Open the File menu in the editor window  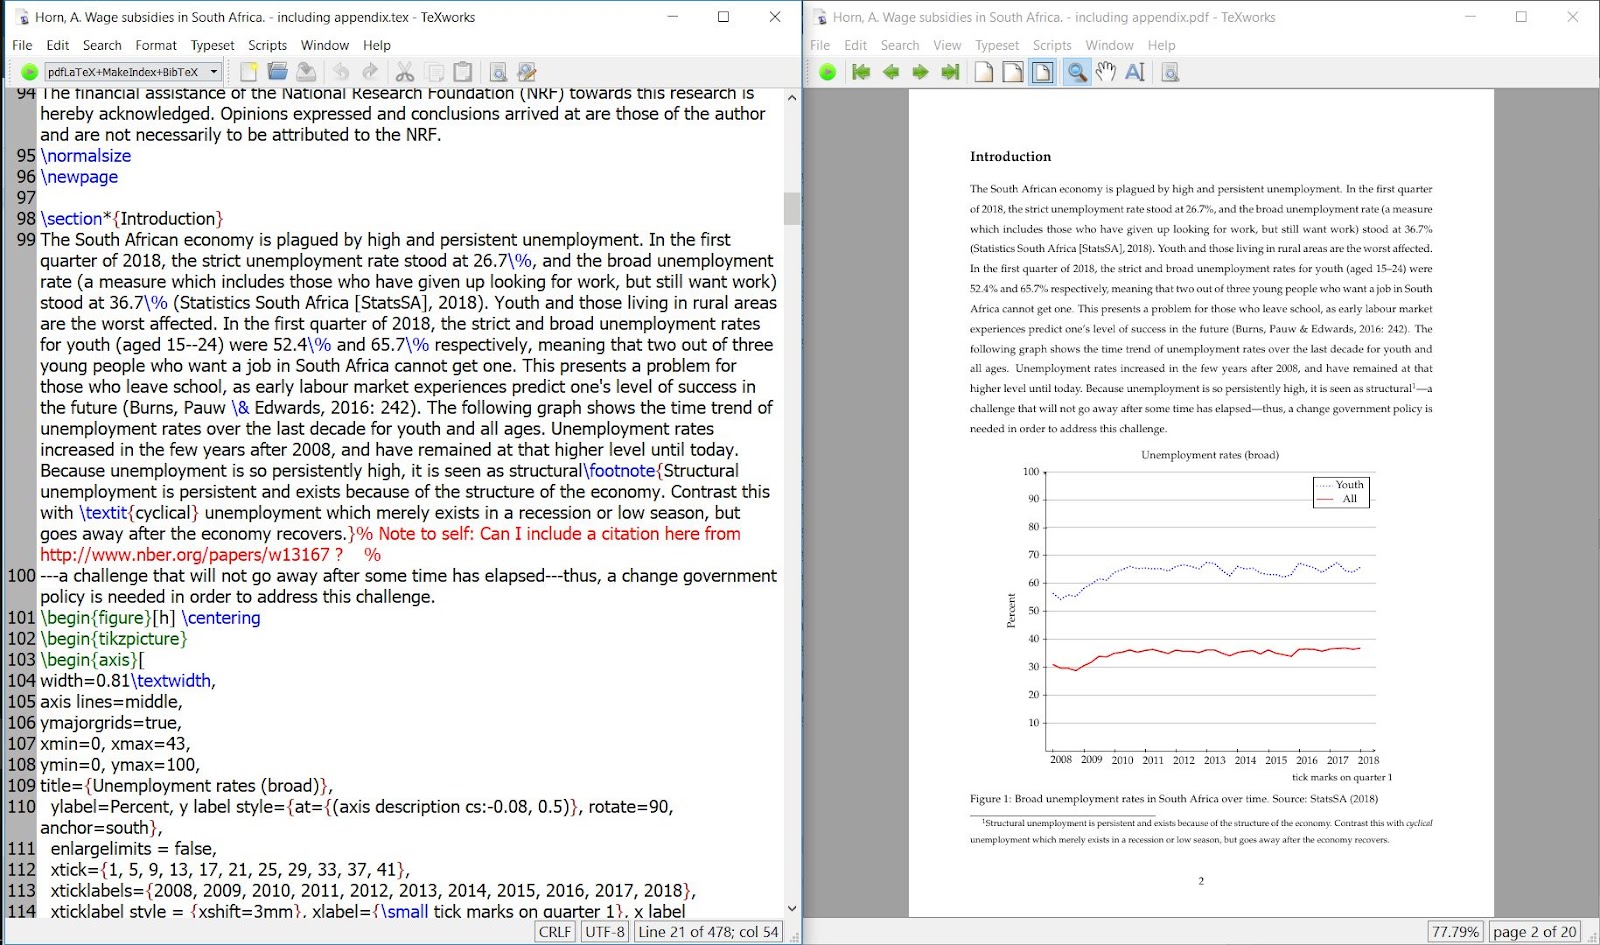pos(22,45)
